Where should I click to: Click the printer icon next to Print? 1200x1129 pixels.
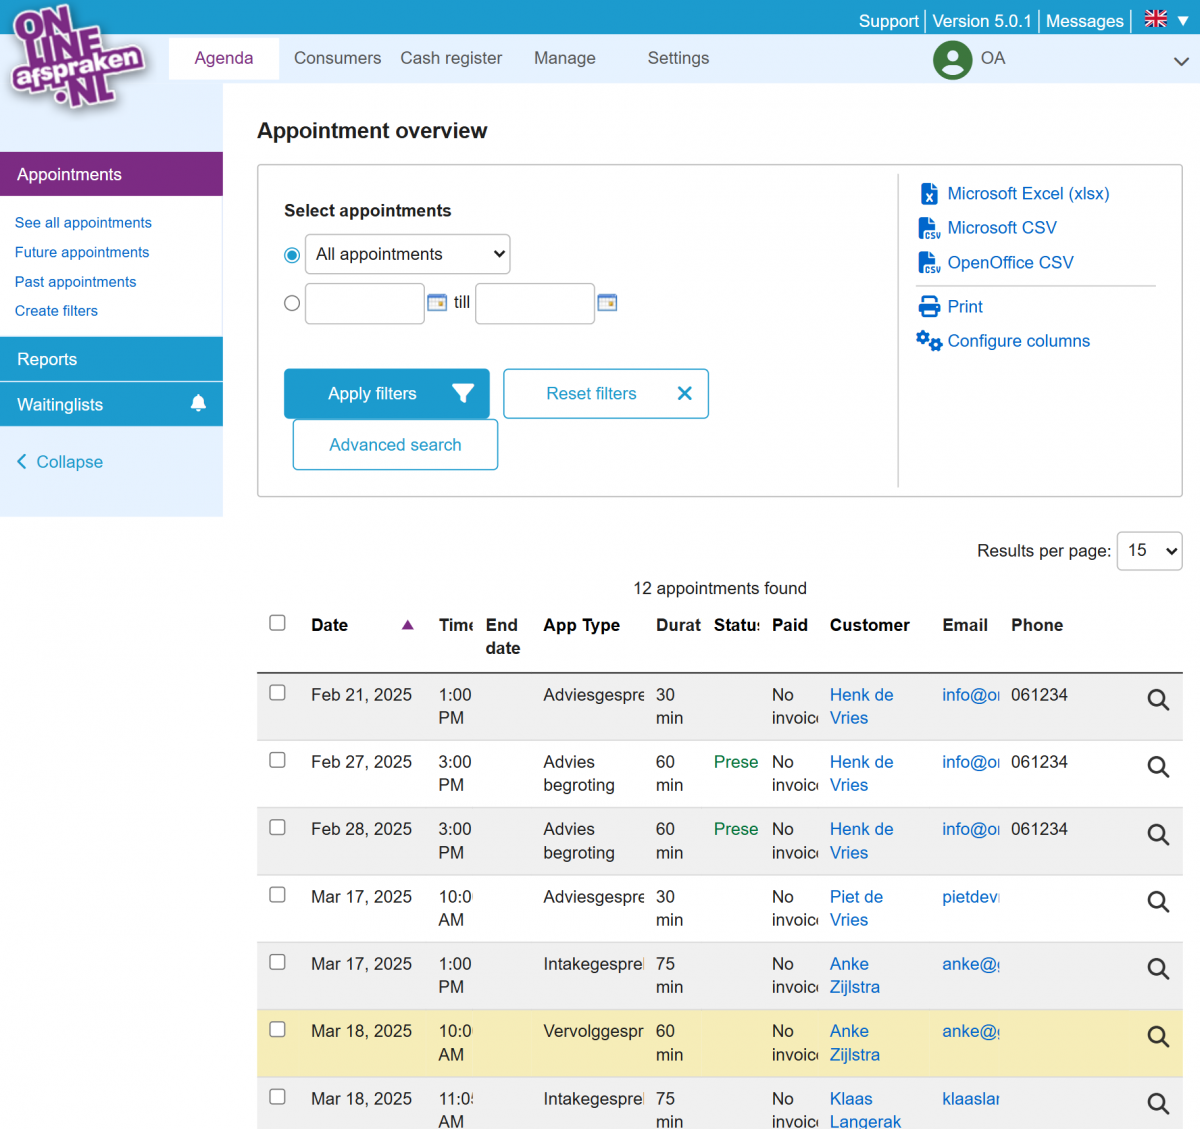(x=929, y=307)
